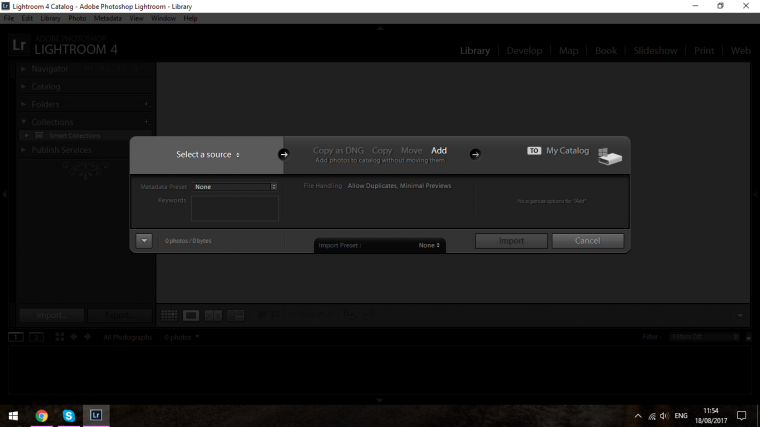Viewport: 760px width, 427px height.
Task: Open the Import Preset None dropdown
Action: tap(429, 245)
